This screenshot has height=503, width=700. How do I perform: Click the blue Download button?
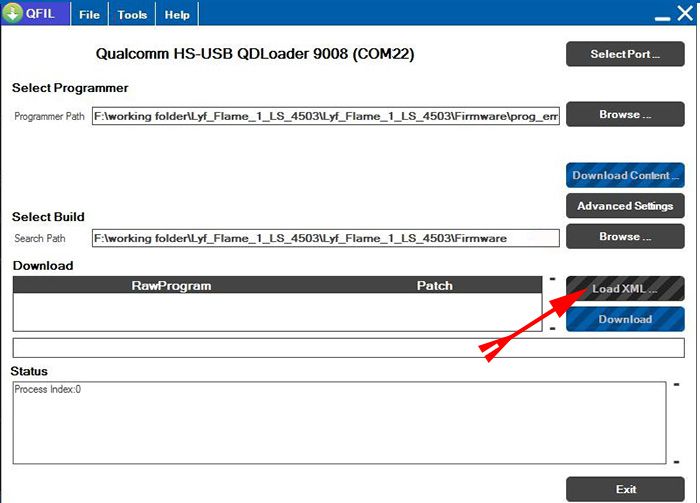(x=625, y=319)
